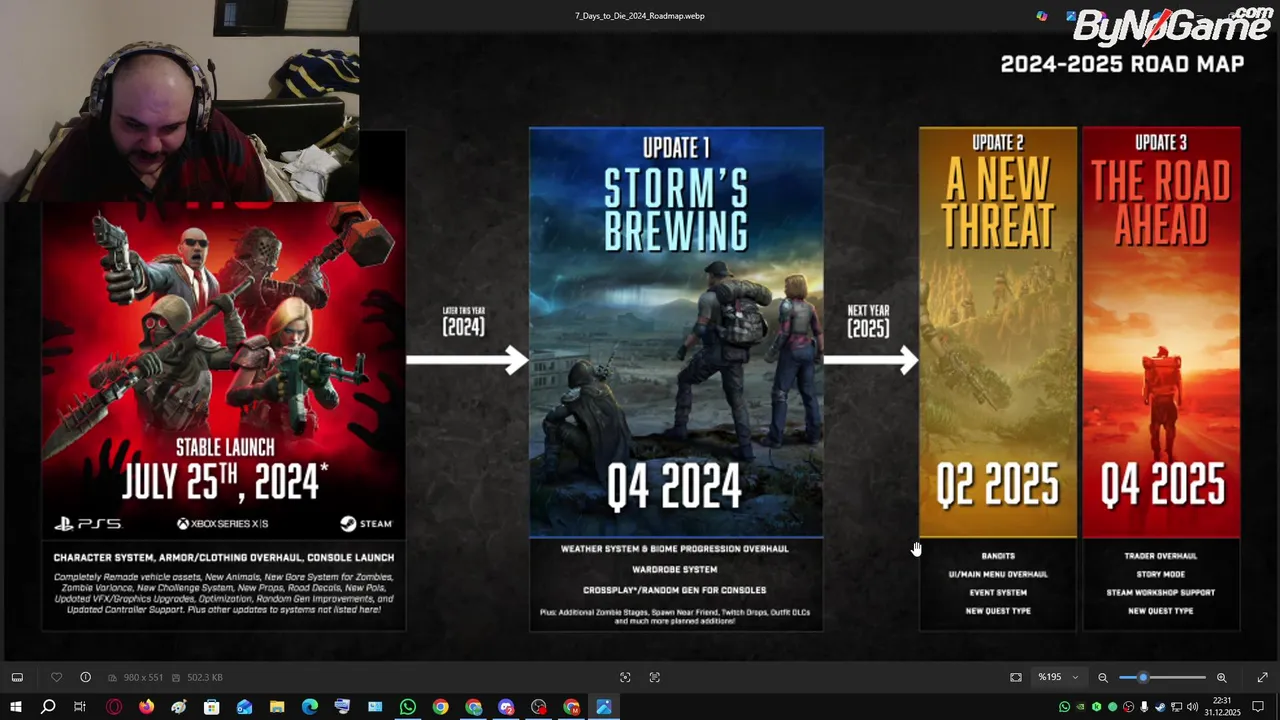Image resolution: width=1280 pixels, height=720 pixels.
Task: Open the %195 zoom level dropdown
Action: pos(1058,677)
